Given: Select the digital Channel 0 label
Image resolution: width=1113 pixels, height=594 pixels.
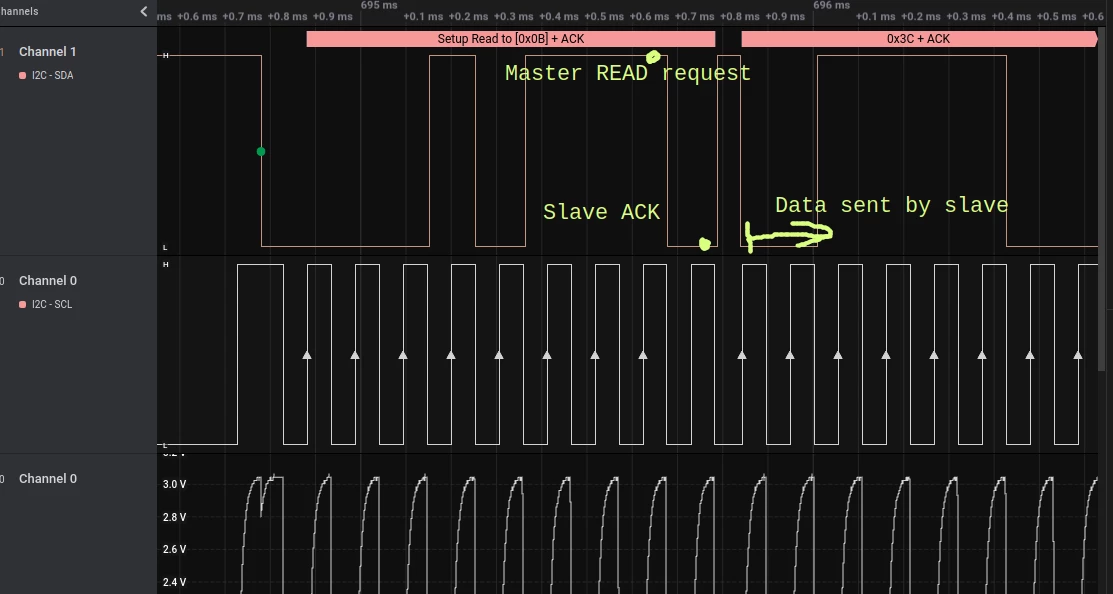Looking at the screenshot, I should coord(48,281).
